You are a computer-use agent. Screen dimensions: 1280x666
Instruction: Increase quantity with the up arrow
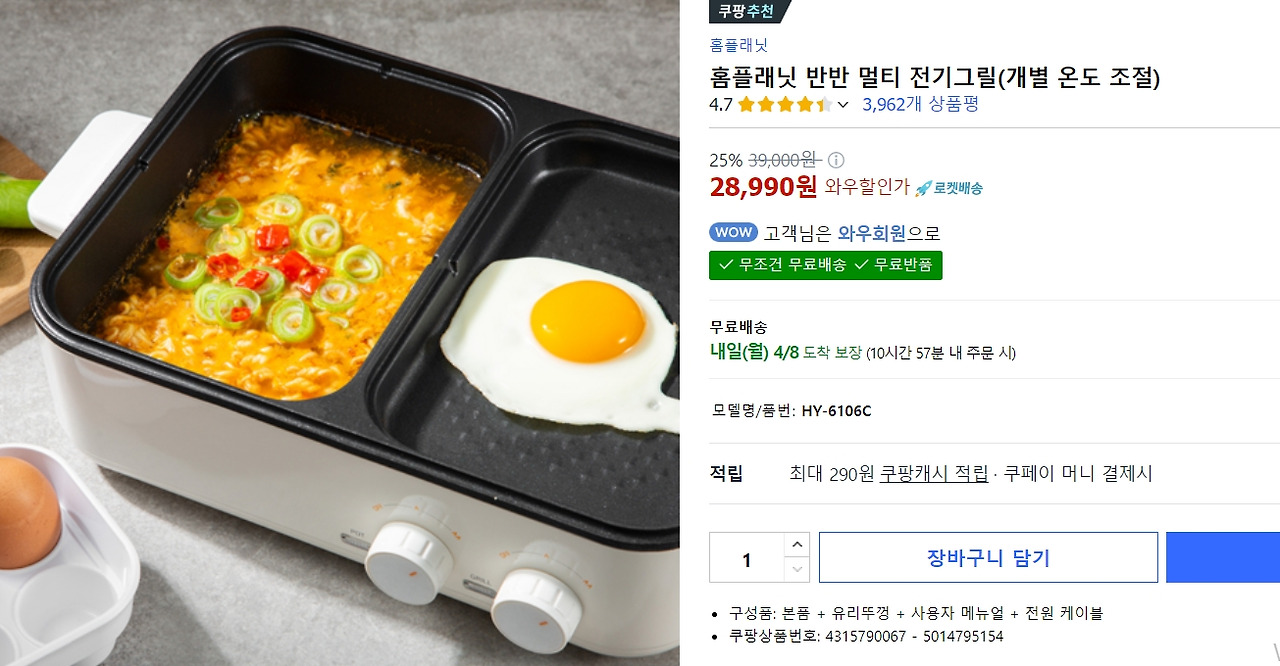(x=797, y=546)
